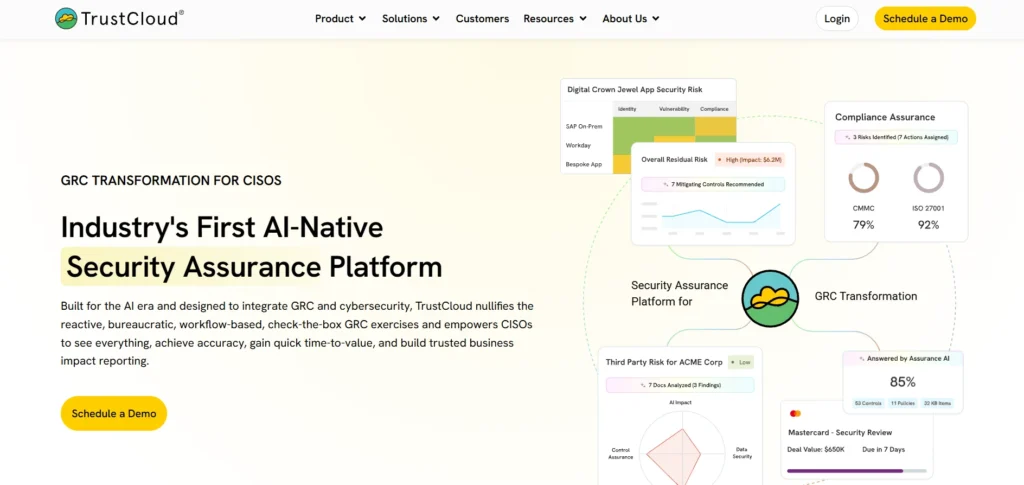Click the 11 Policies chip
The image size is (1024, 485).
click(x=903, y=403)
